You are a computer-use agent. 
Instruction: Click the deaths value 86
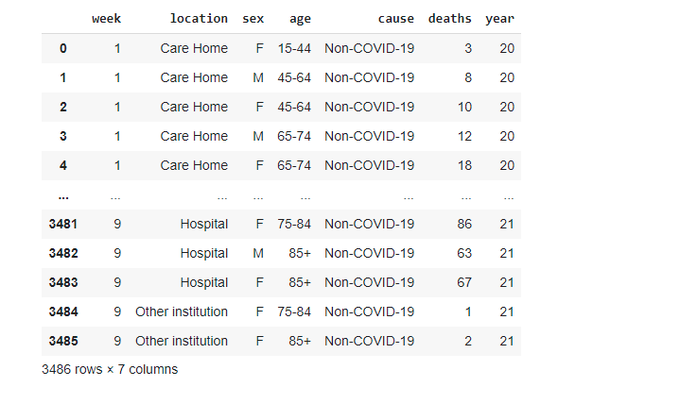click(x=464, y=224)
